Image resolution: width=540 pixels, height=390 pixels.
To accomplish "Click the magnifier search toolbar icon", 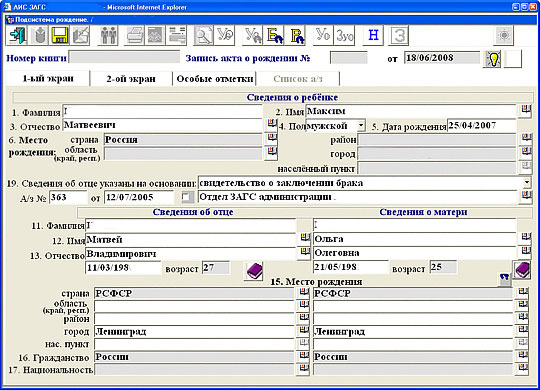I will (x=203, y=35).
